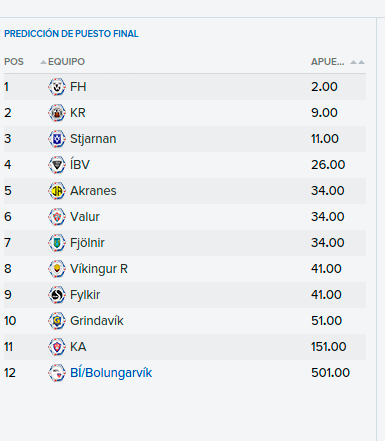
Task: Click the Grindavík club crest
Action: (x=57, y=321)
